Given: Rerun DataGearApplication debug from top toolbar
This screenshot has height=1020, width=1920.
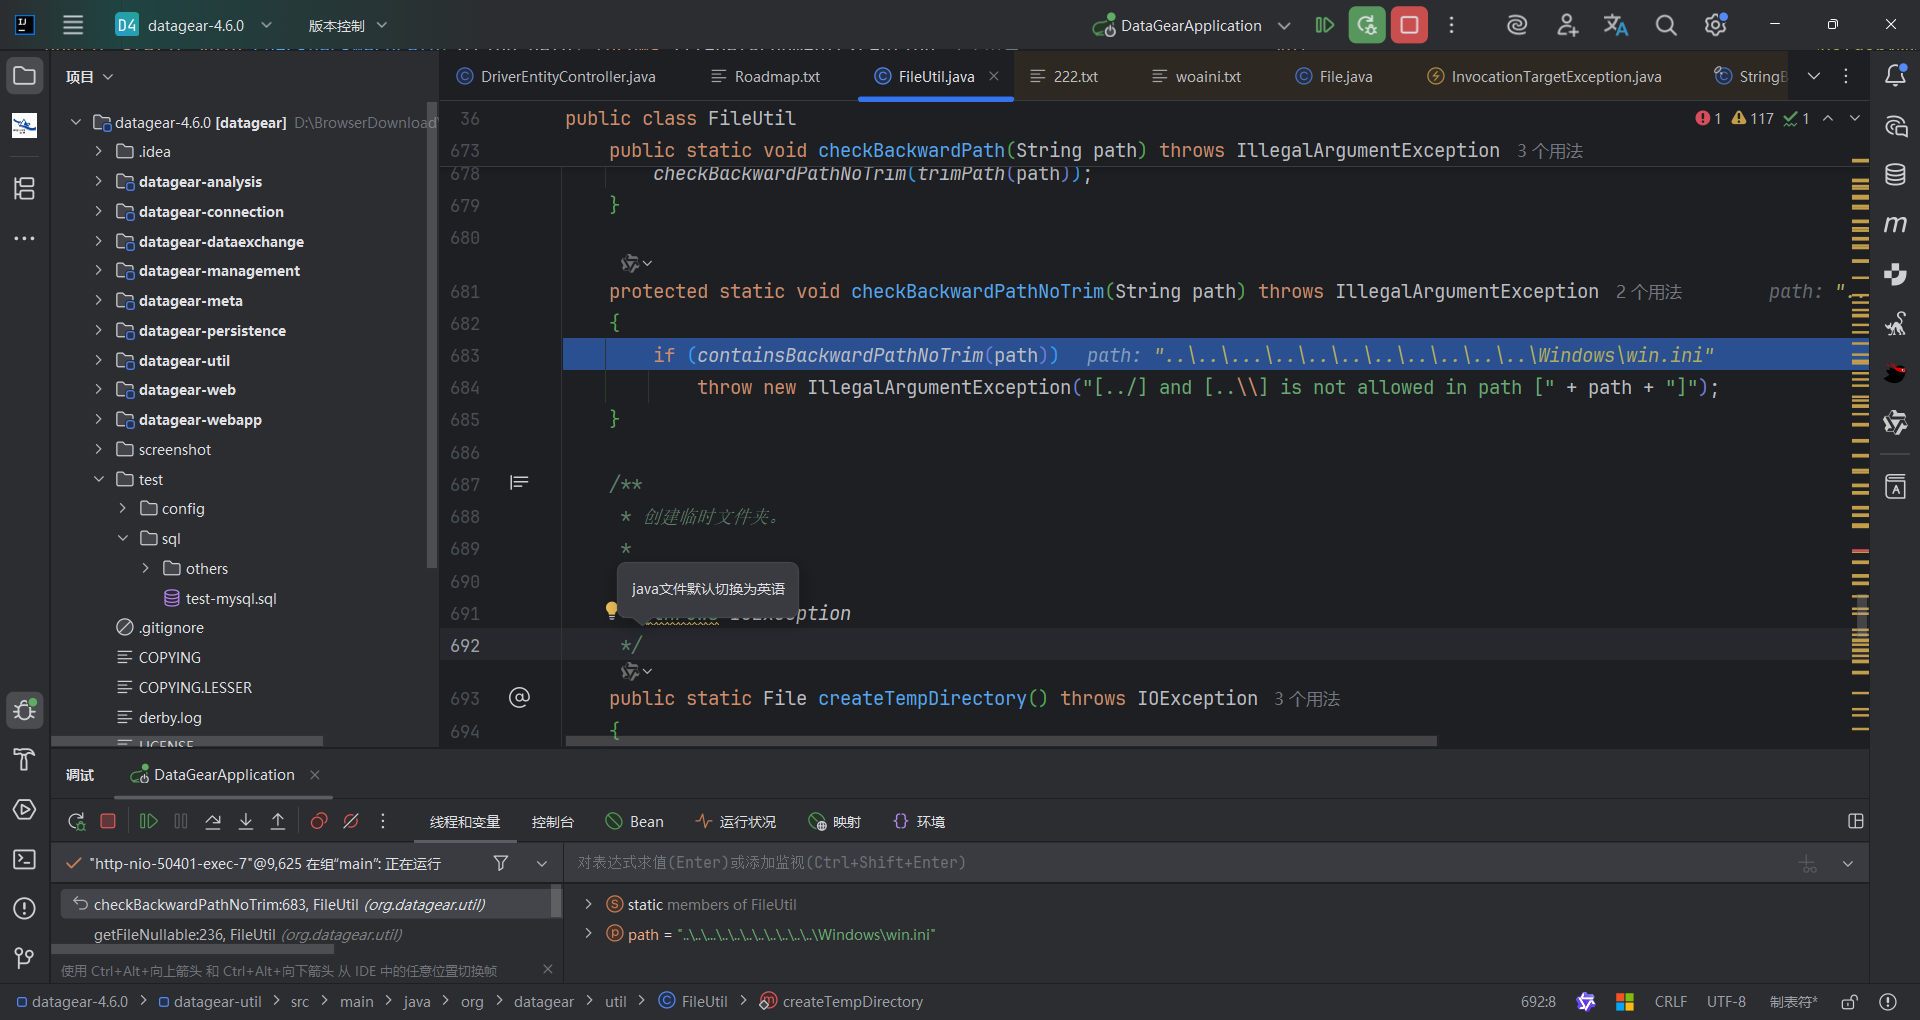Looking at the screenshot, I should click(x=1367, y=25).
